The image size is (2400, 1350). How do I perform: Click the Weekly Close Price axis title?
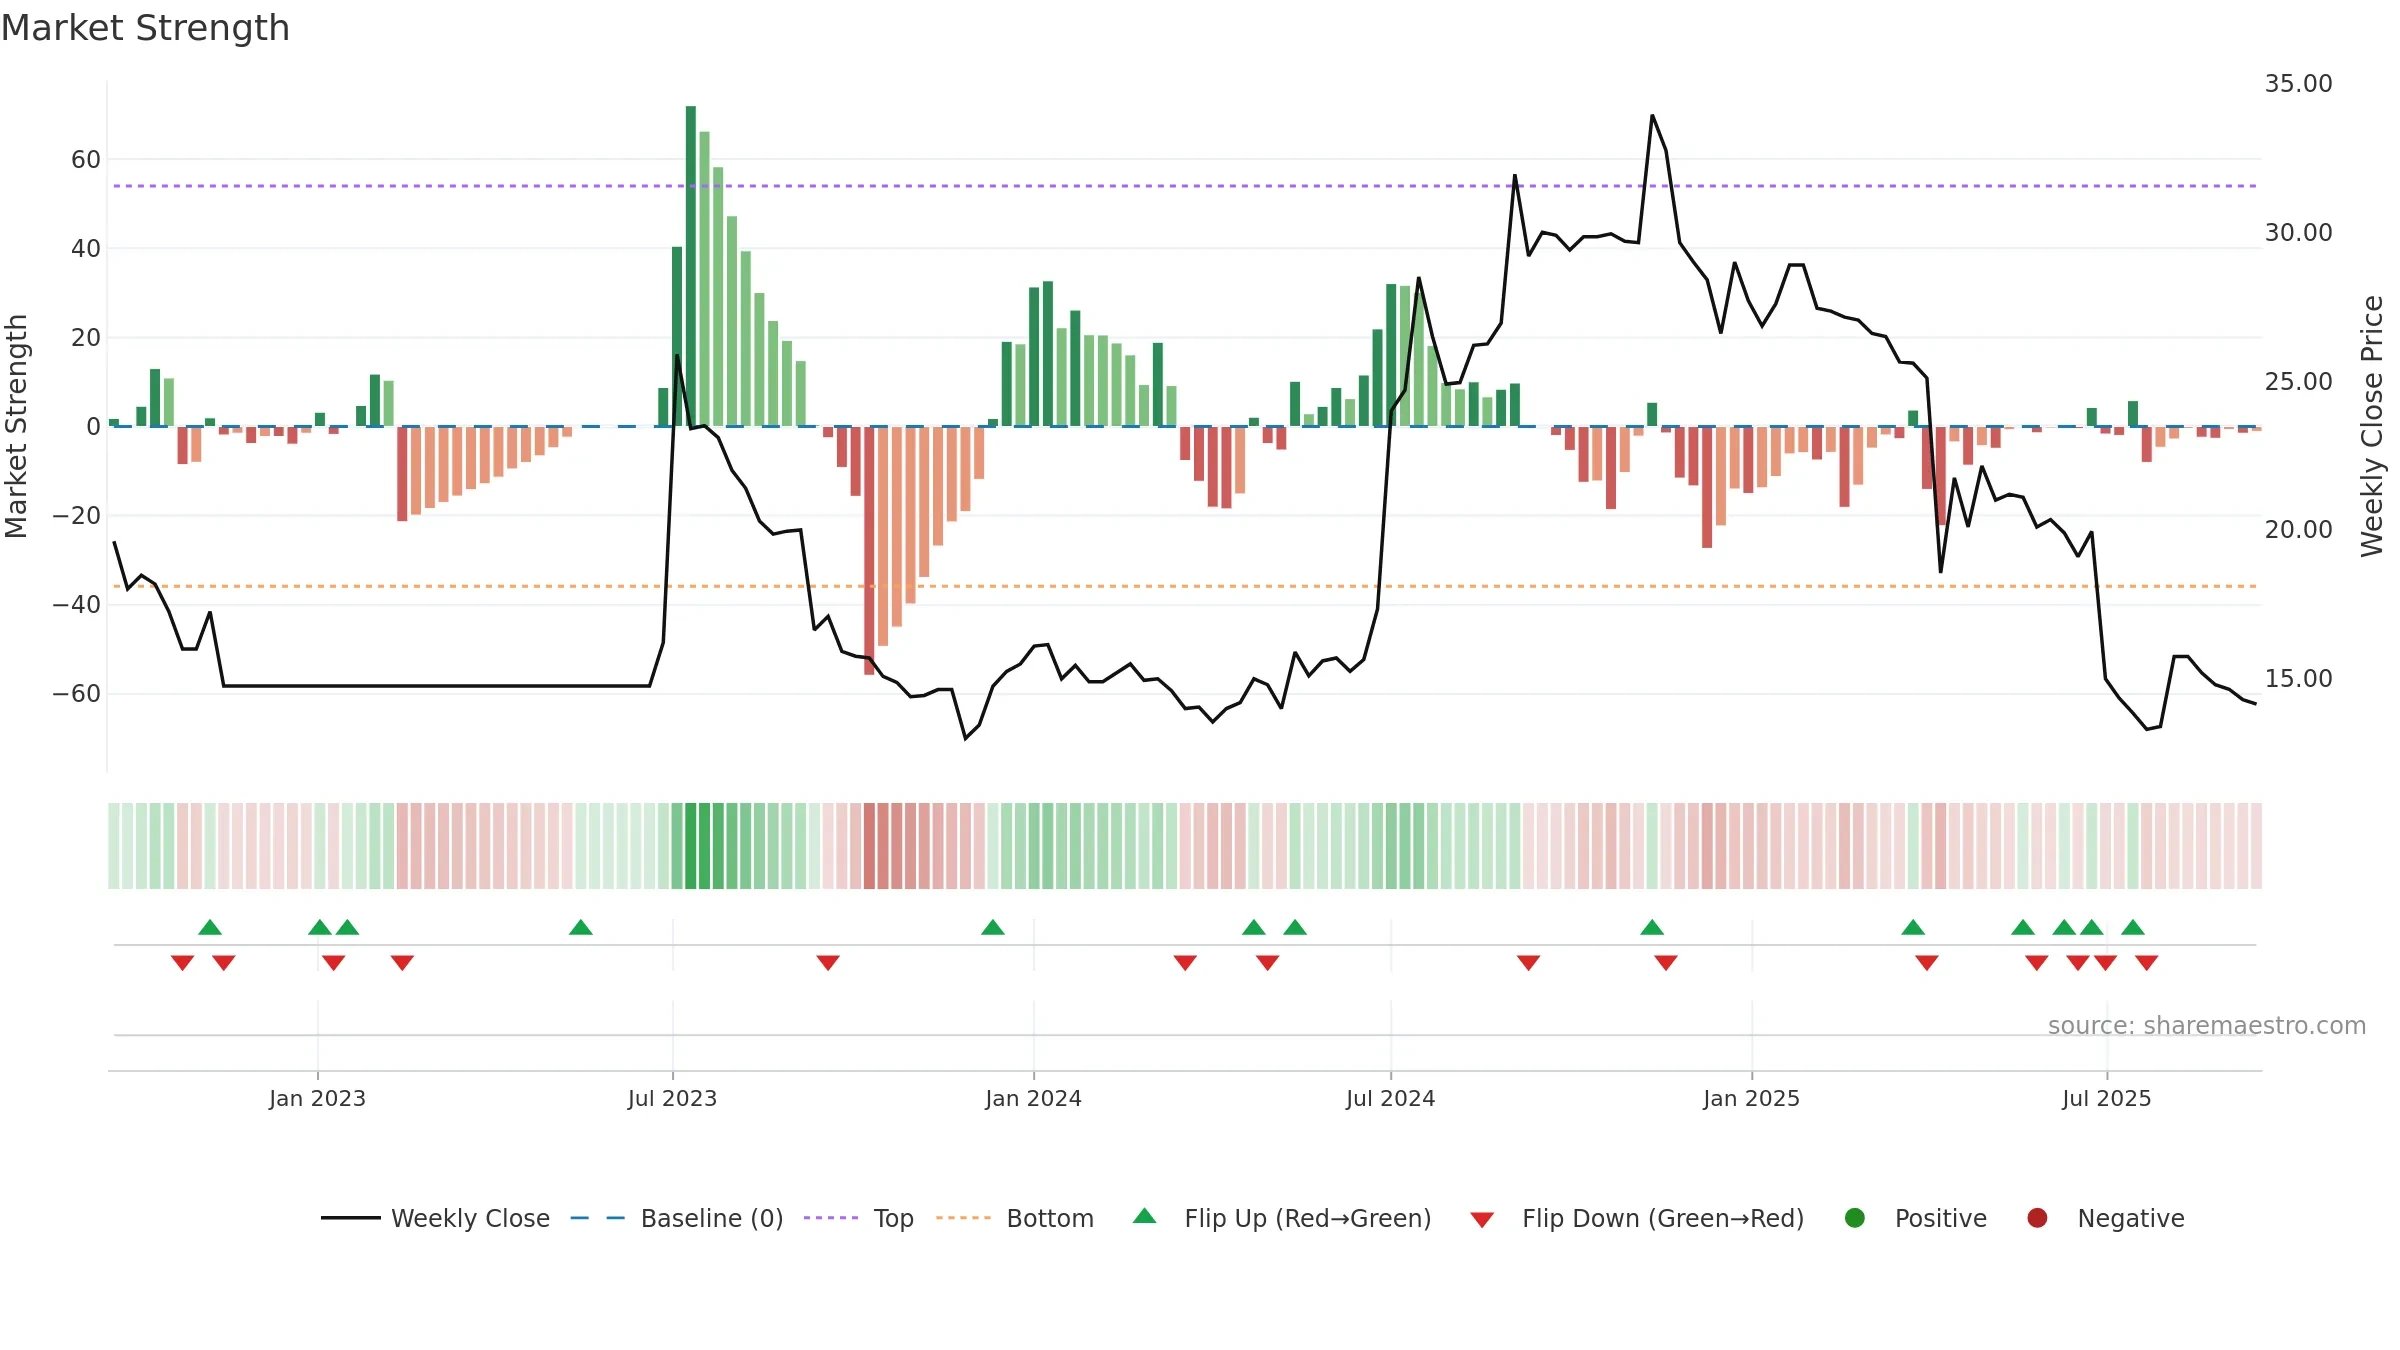(x=2372, y=426)
